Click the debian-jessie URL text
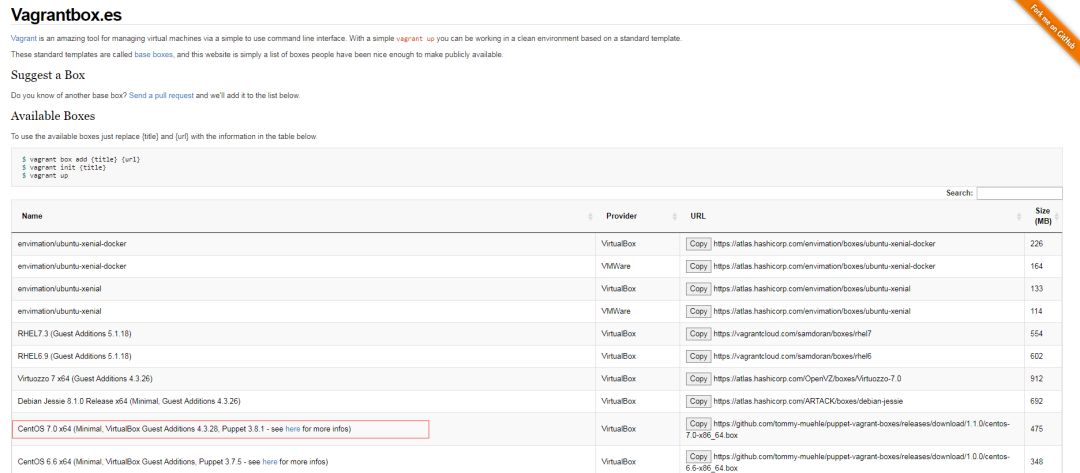Image resolution: width=1080 pixels, height=473 pixels. tap(808, 401)
